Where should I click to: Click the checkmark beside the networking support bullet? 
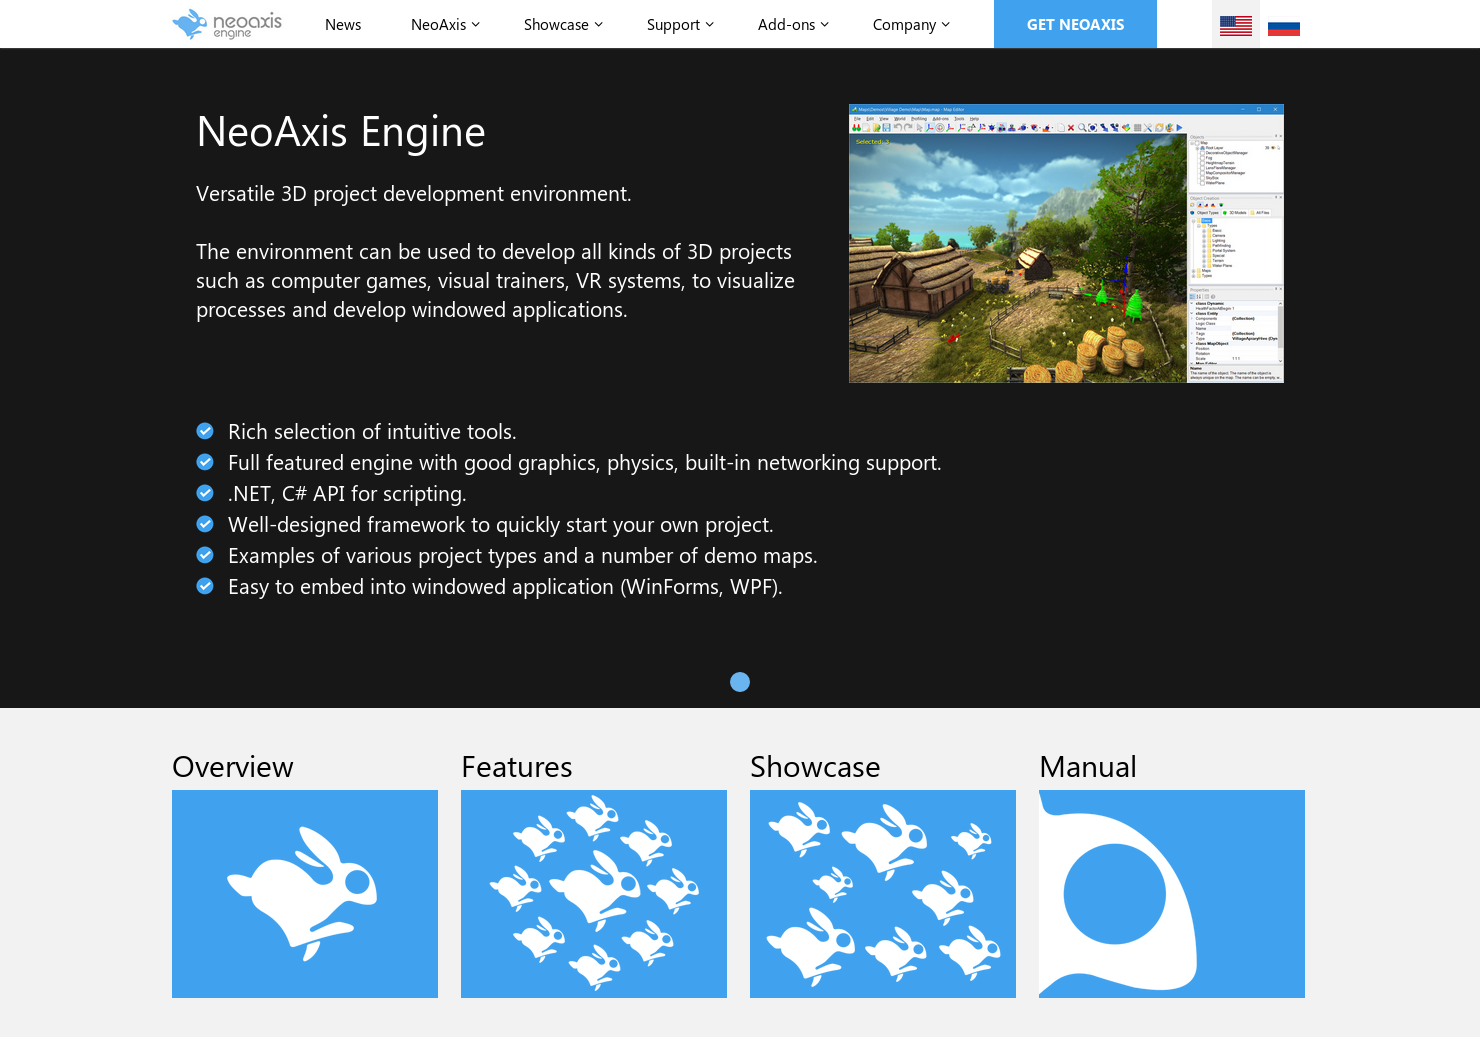205,462
